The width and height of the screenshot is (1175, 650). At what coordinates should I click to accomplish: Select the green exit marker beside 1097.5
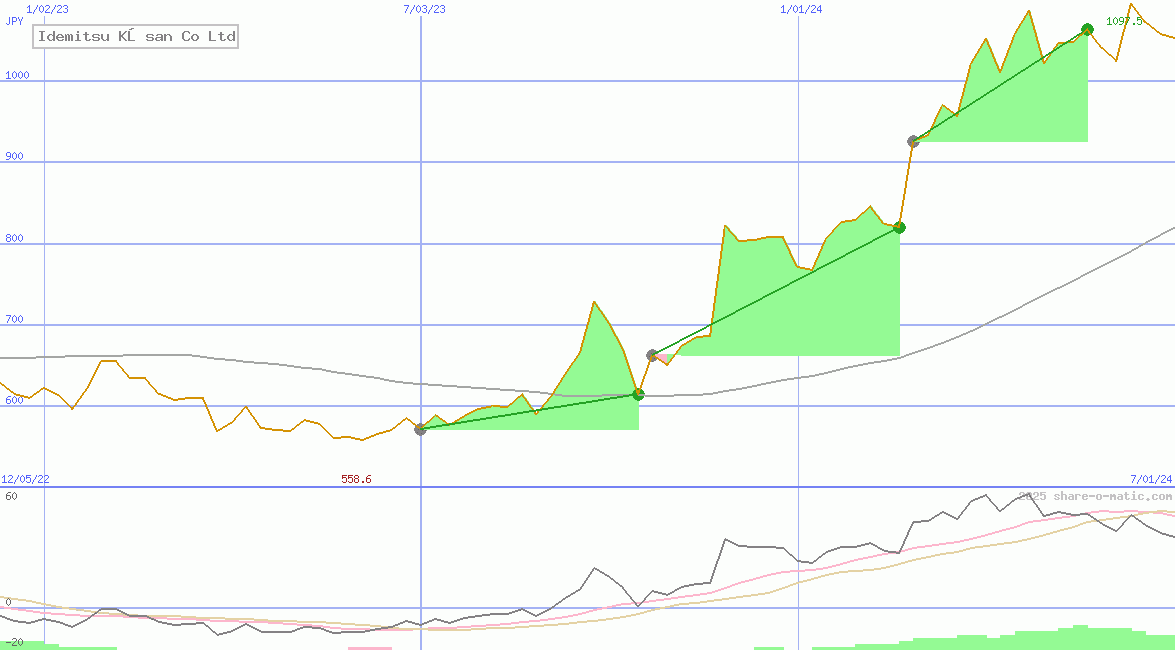(x=1087, y=29)
